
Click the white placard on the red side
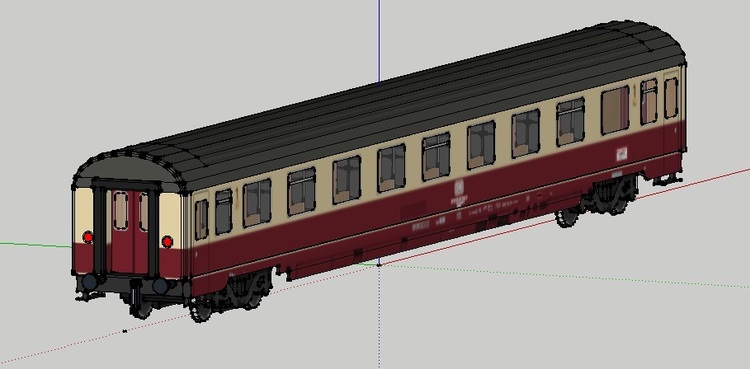click(x=621, y=153)
